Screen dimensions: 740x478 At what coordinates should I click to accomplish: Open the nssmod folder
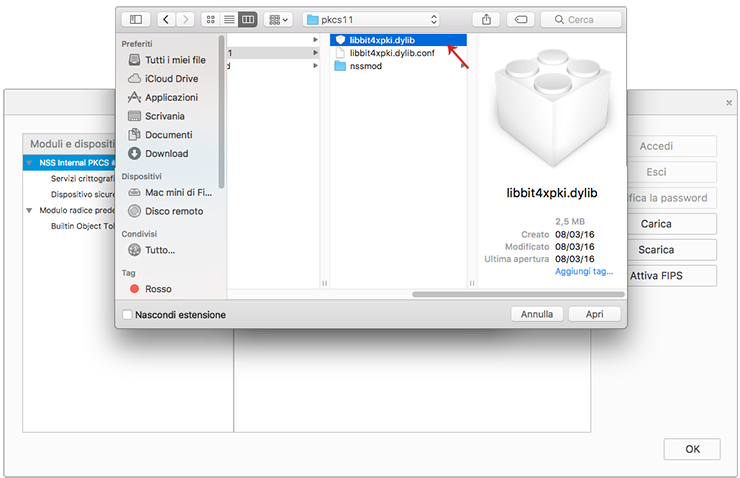point(398,66)
